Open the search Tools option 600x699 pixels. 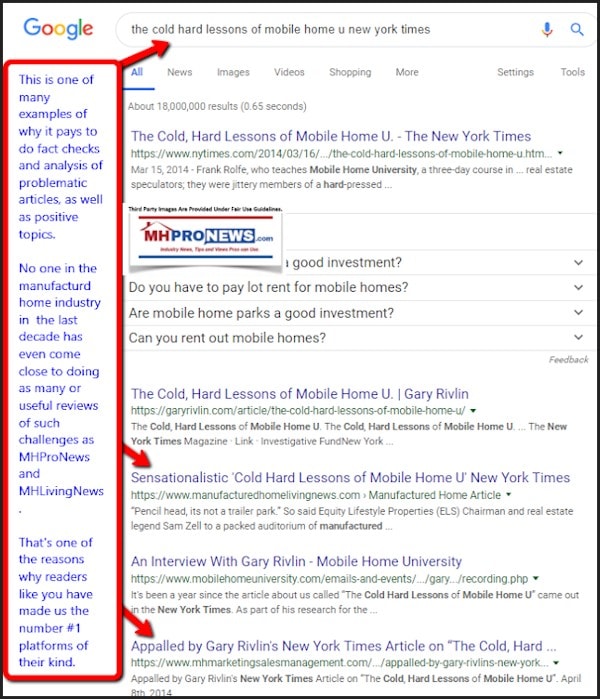pyautogui.click(x=572, y=72)
